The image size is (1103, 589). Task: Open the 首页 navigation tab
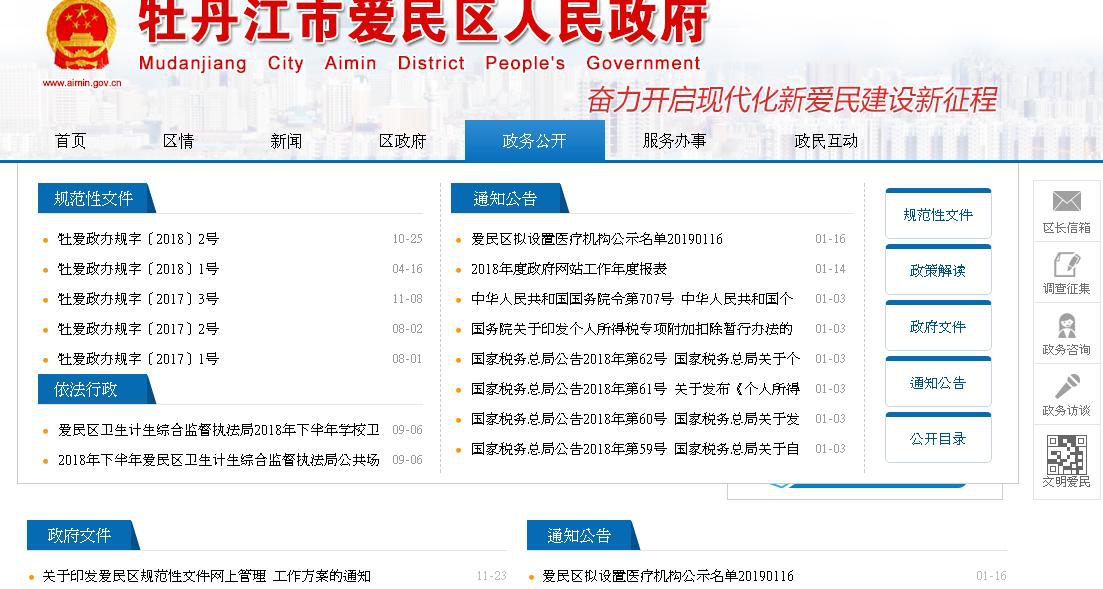tap(70, 141)
